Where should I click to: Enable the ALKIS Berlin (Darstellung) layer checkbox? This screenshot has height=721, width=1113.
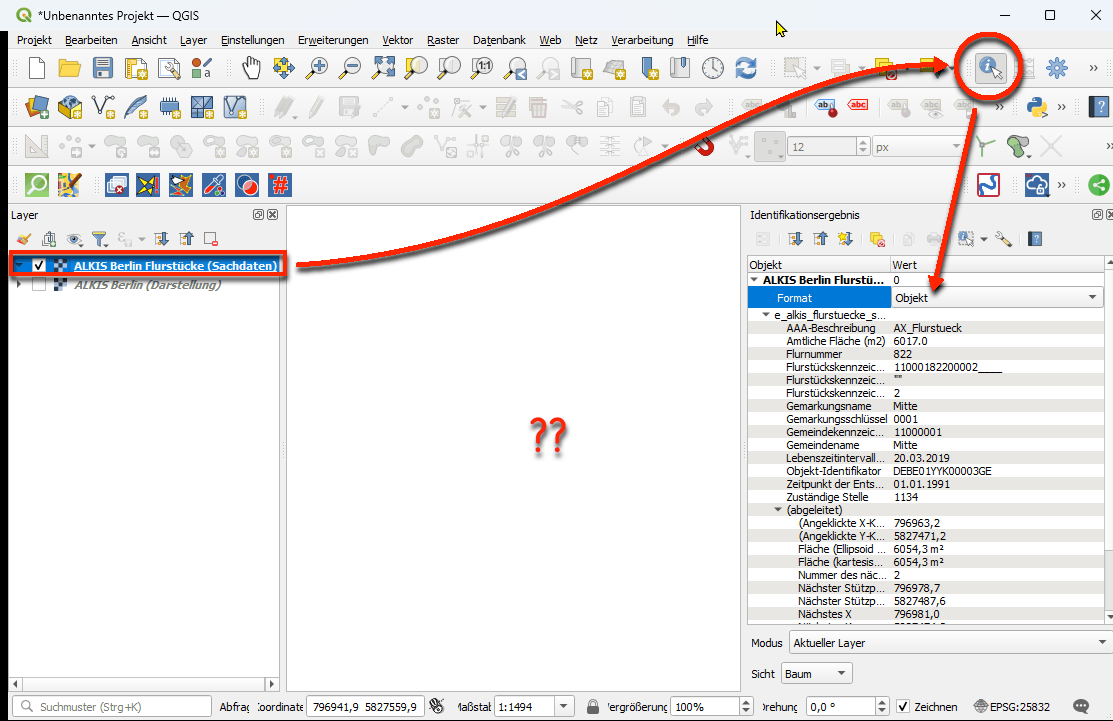[x=40, y=285]
